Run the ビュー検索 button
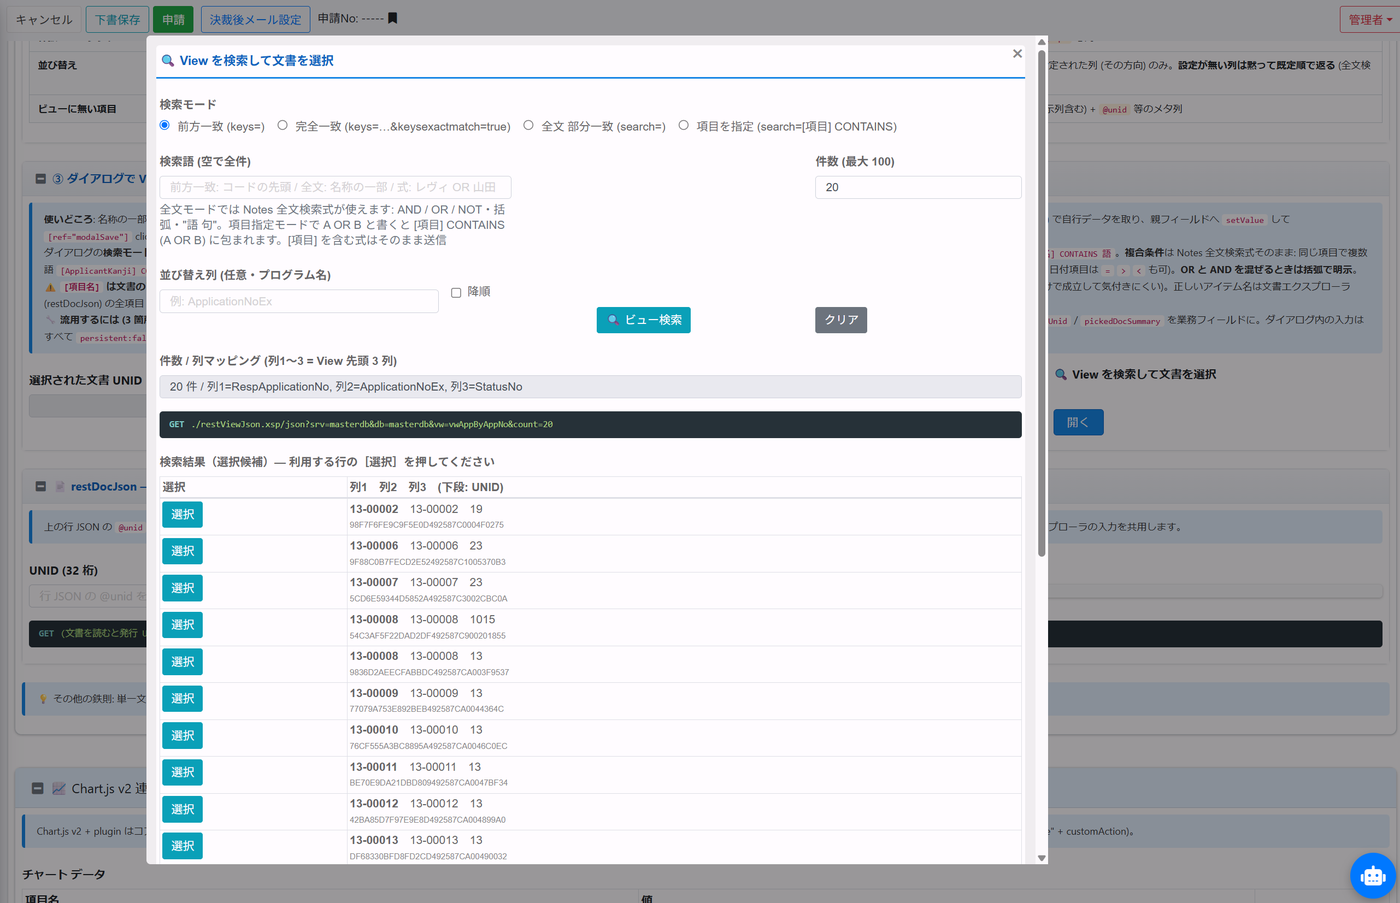The image size is (1400, 903). click(x=644, y=320)
